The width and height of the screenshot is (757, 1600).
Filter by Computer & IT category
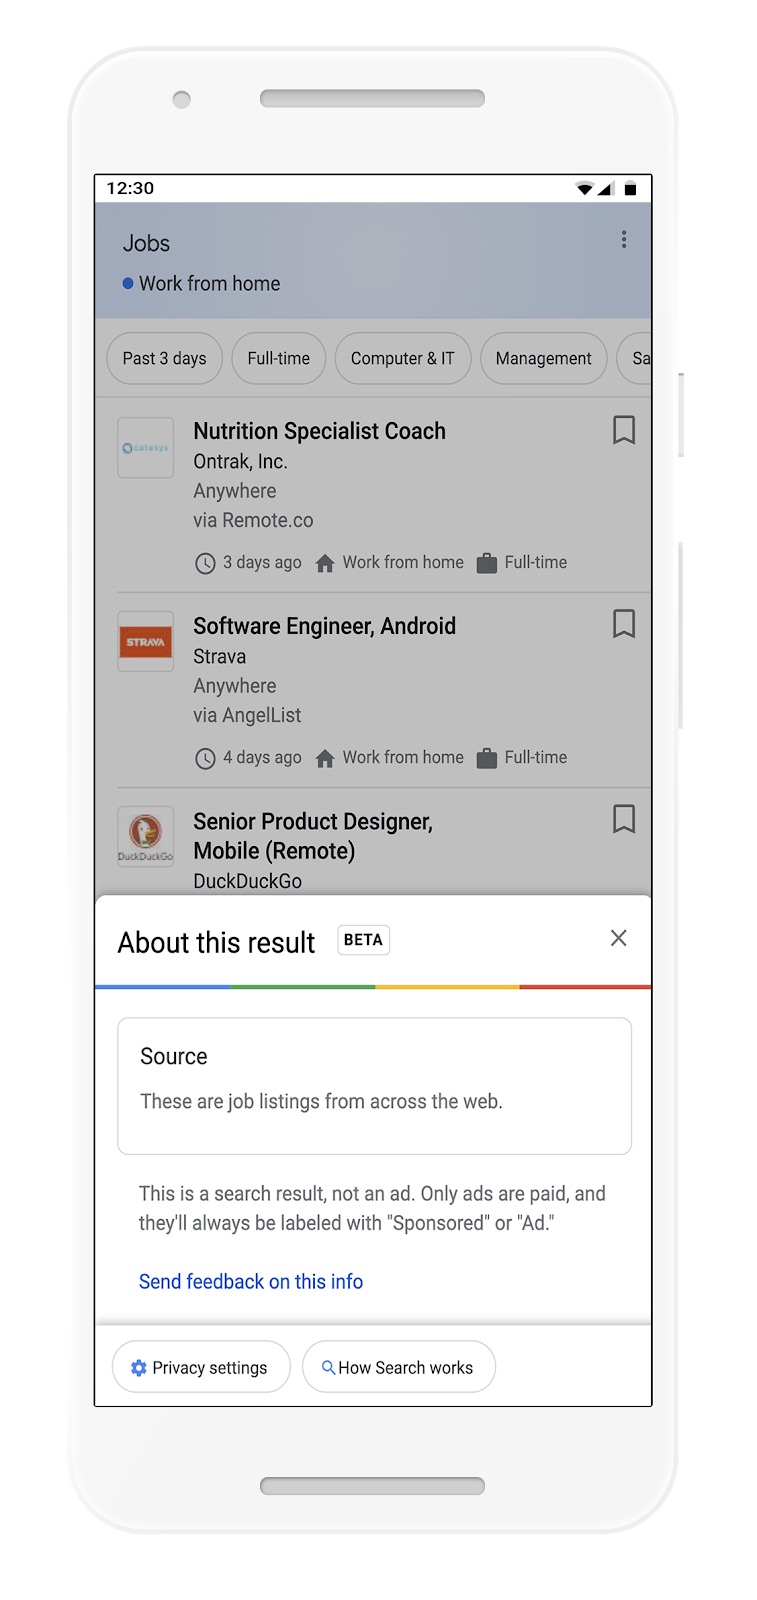(402, 359)
